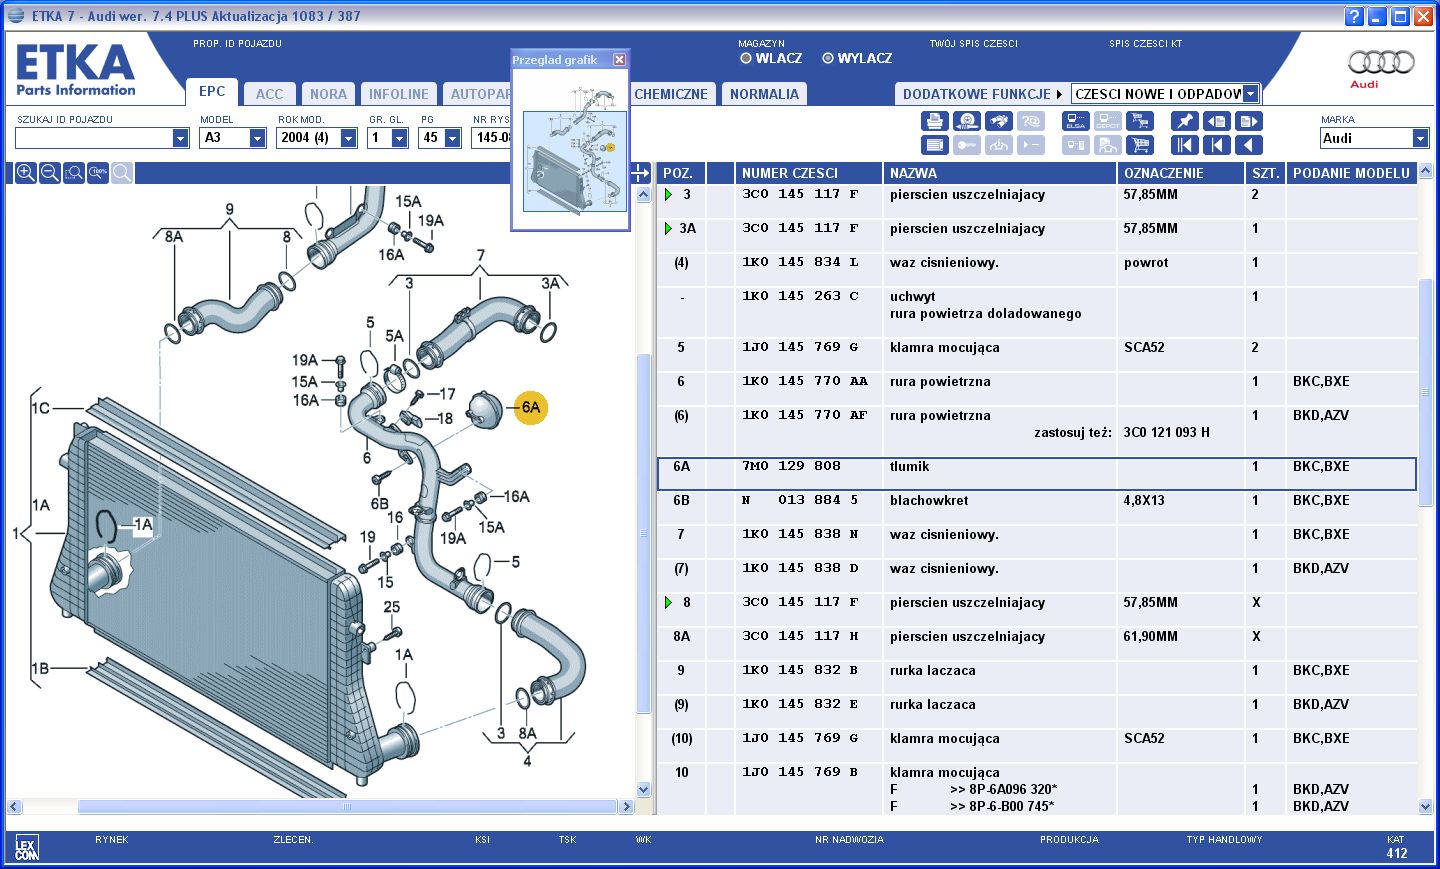Select the WYLACZ magazyn radio button

pos(827,58)
